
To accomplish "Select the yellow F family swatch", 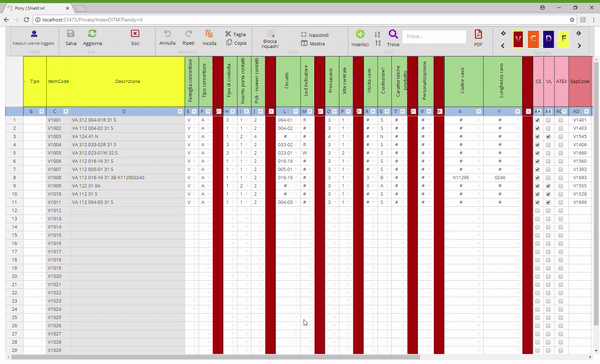I will [564, 39].
